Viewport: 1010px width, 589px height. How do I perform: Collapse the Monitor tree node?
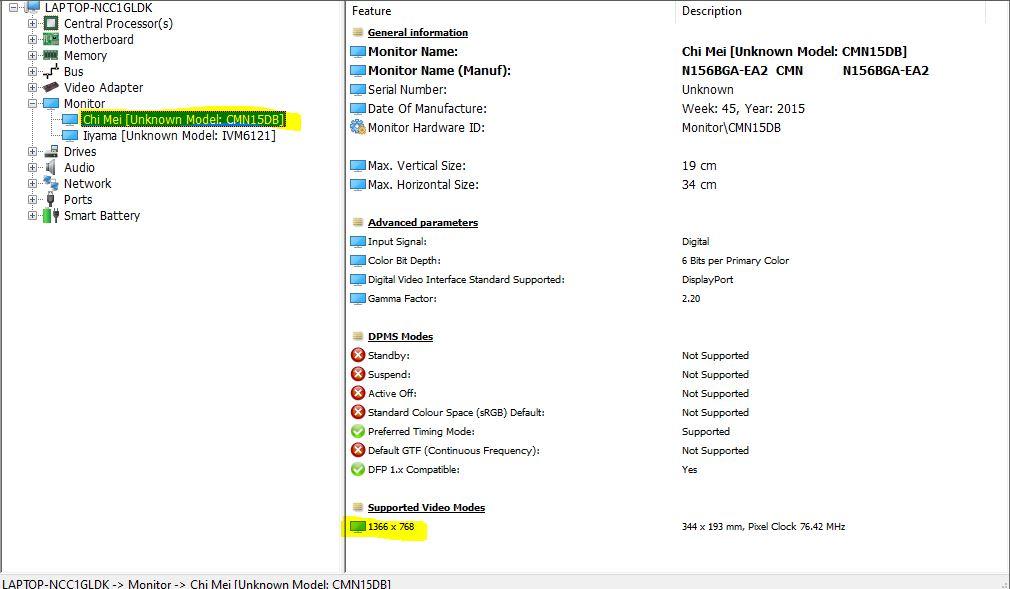pyautogui.click(x=32, y=103)
